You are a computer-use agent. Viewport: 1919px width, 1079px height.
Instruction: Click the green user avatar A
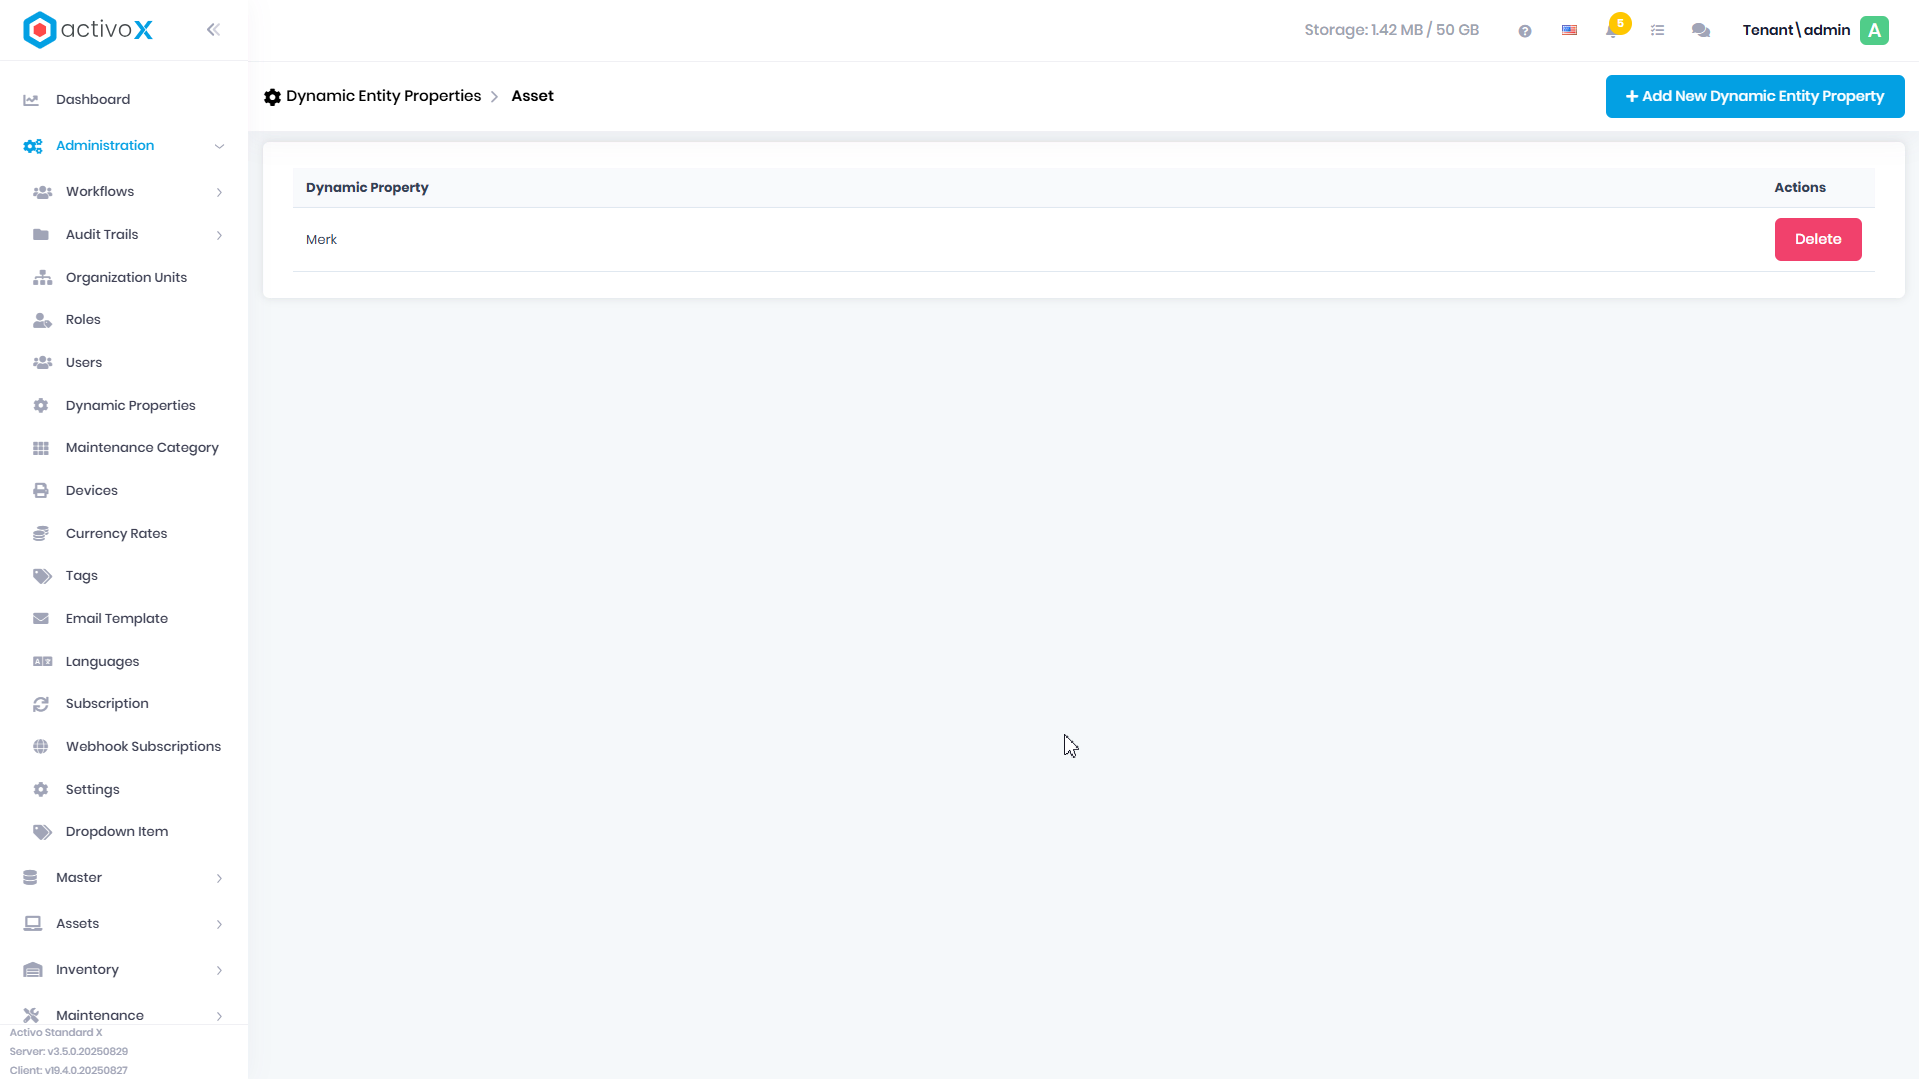pyautogui.click(x=1875, y=31)
